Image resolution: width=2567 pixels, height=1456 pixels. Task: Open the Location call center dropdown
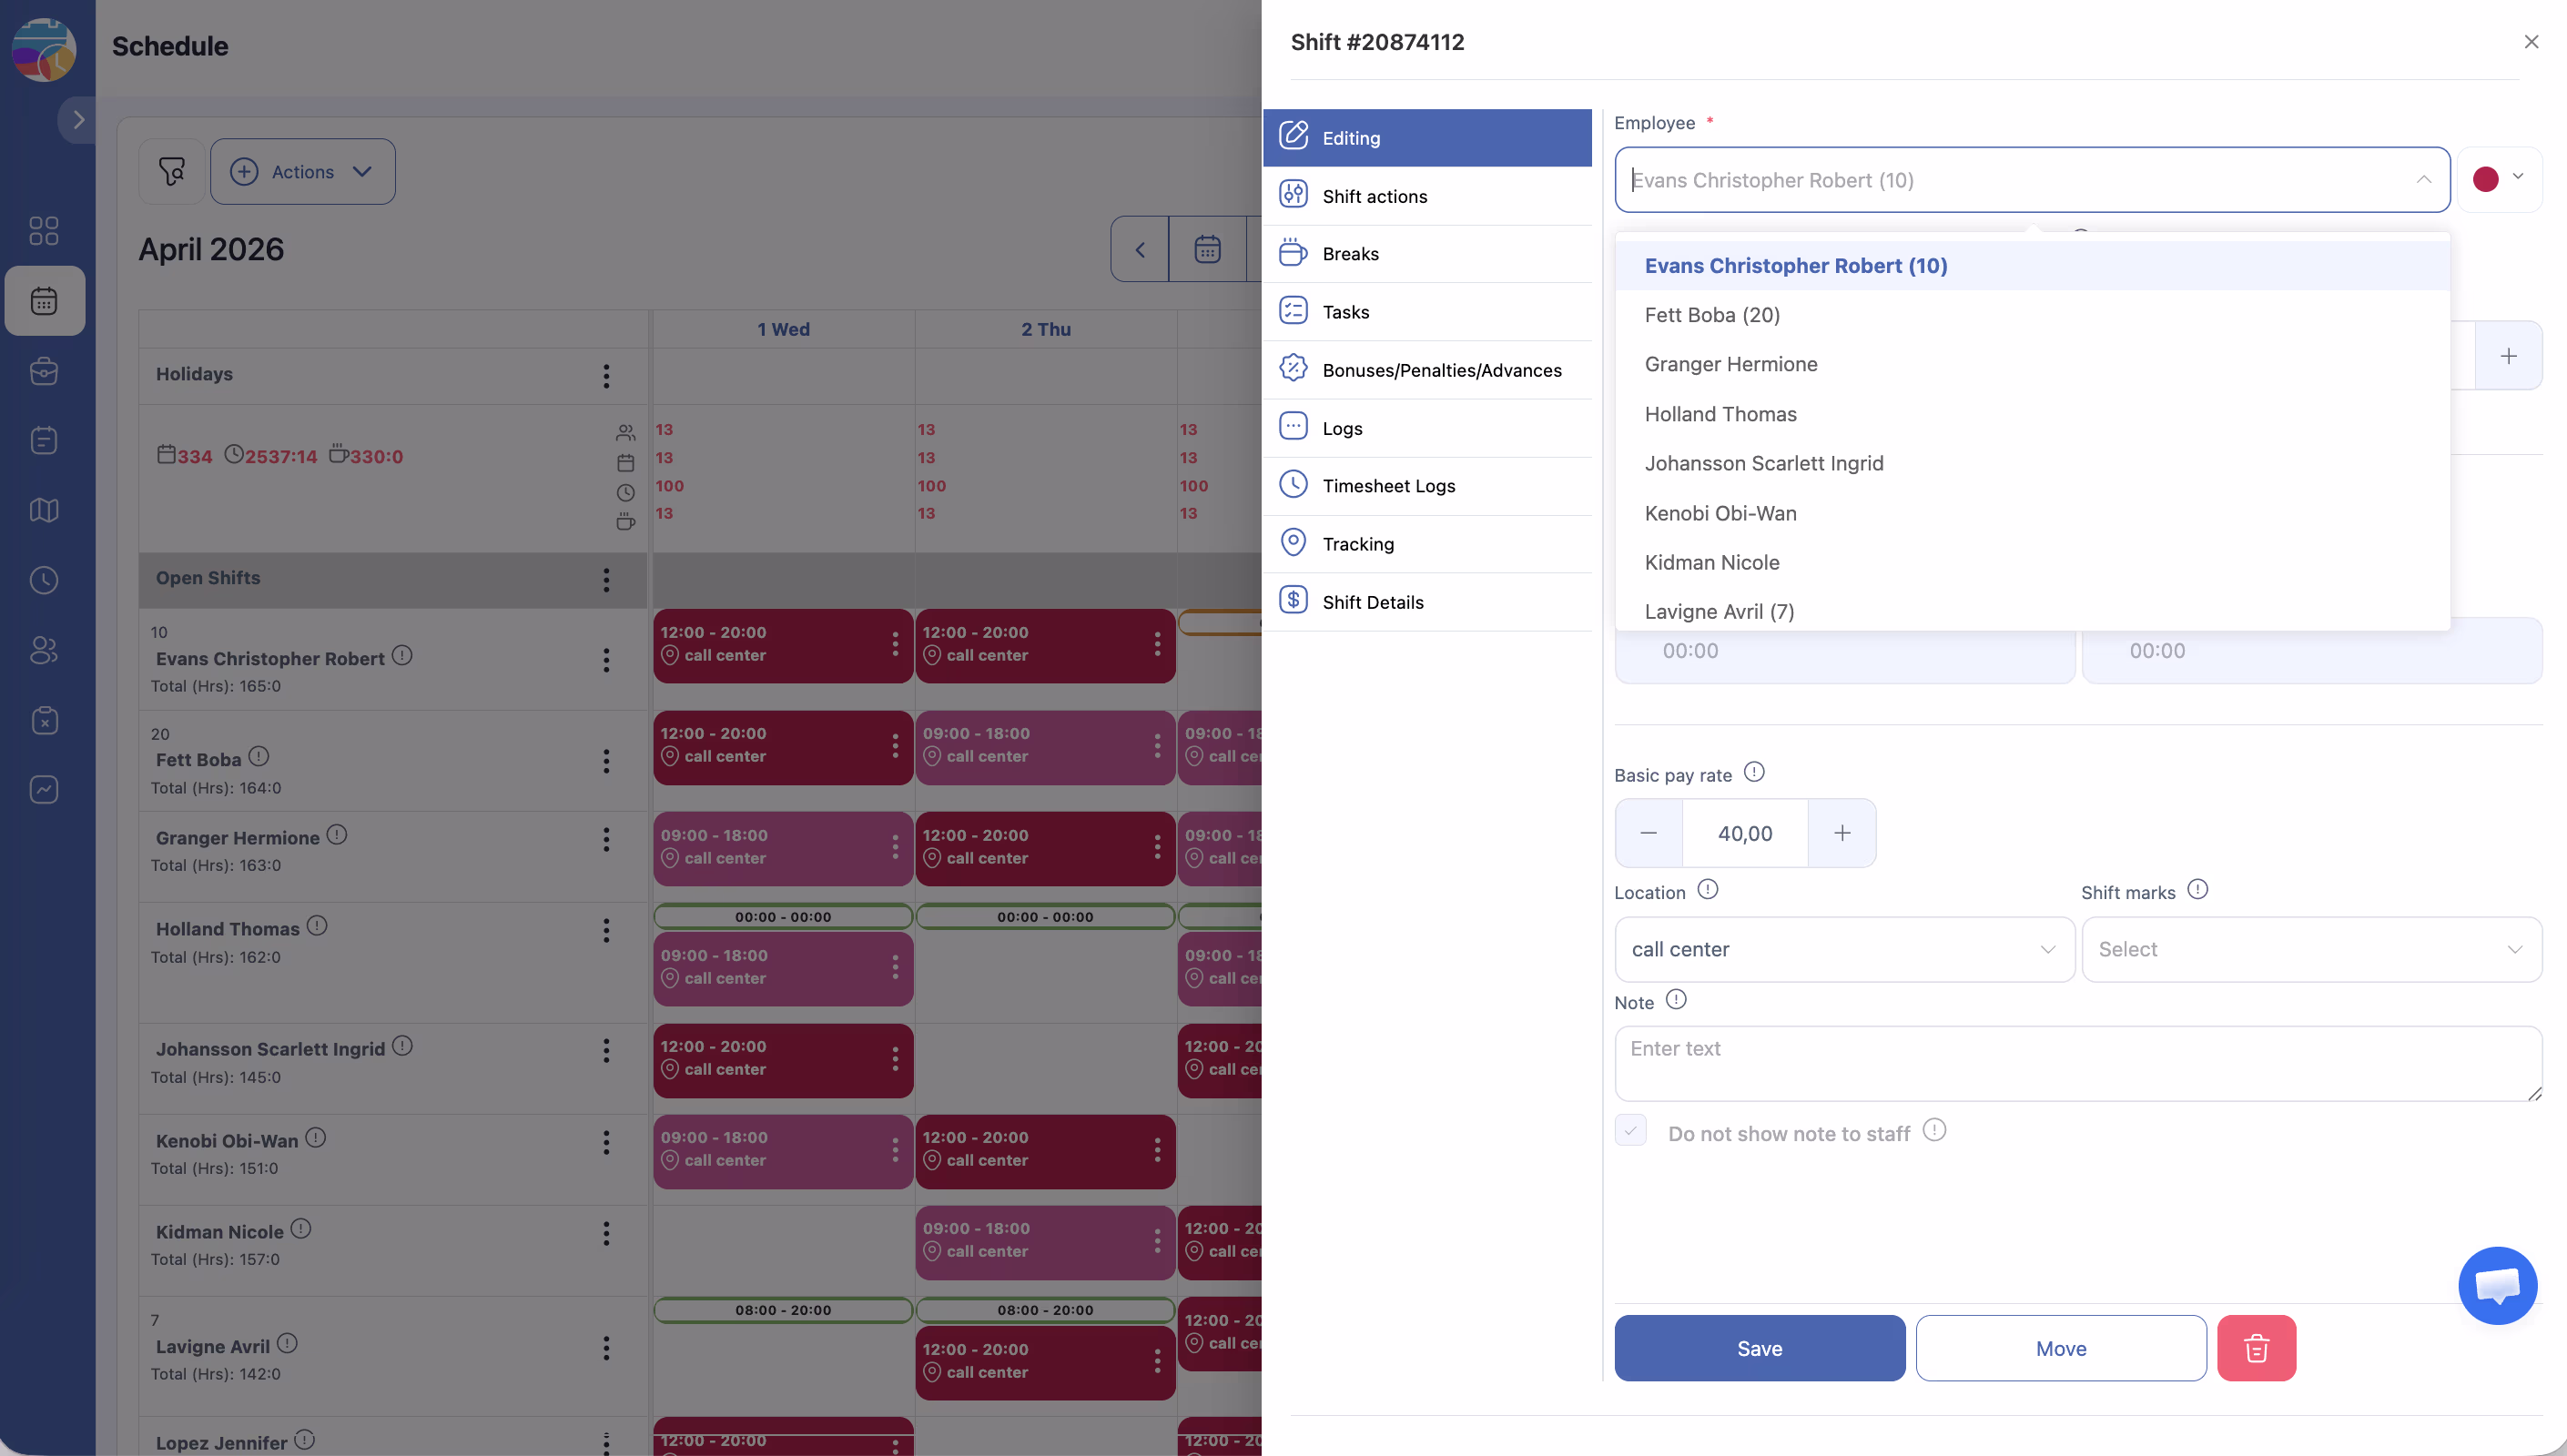pyautogui.click(x=1843, y=949)
